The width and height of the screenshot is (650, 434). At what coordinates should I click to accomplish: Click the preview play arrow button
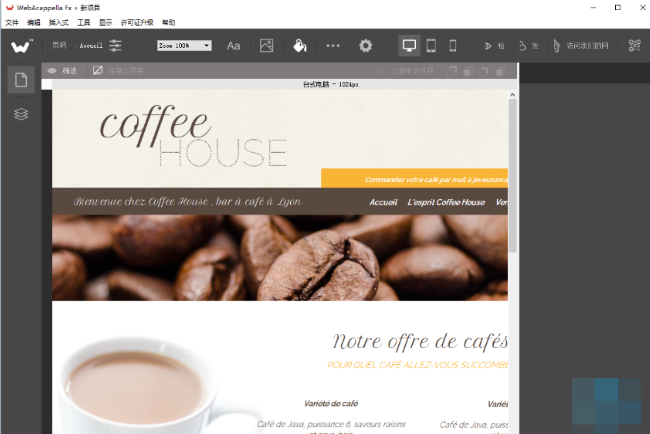point(488,46)
